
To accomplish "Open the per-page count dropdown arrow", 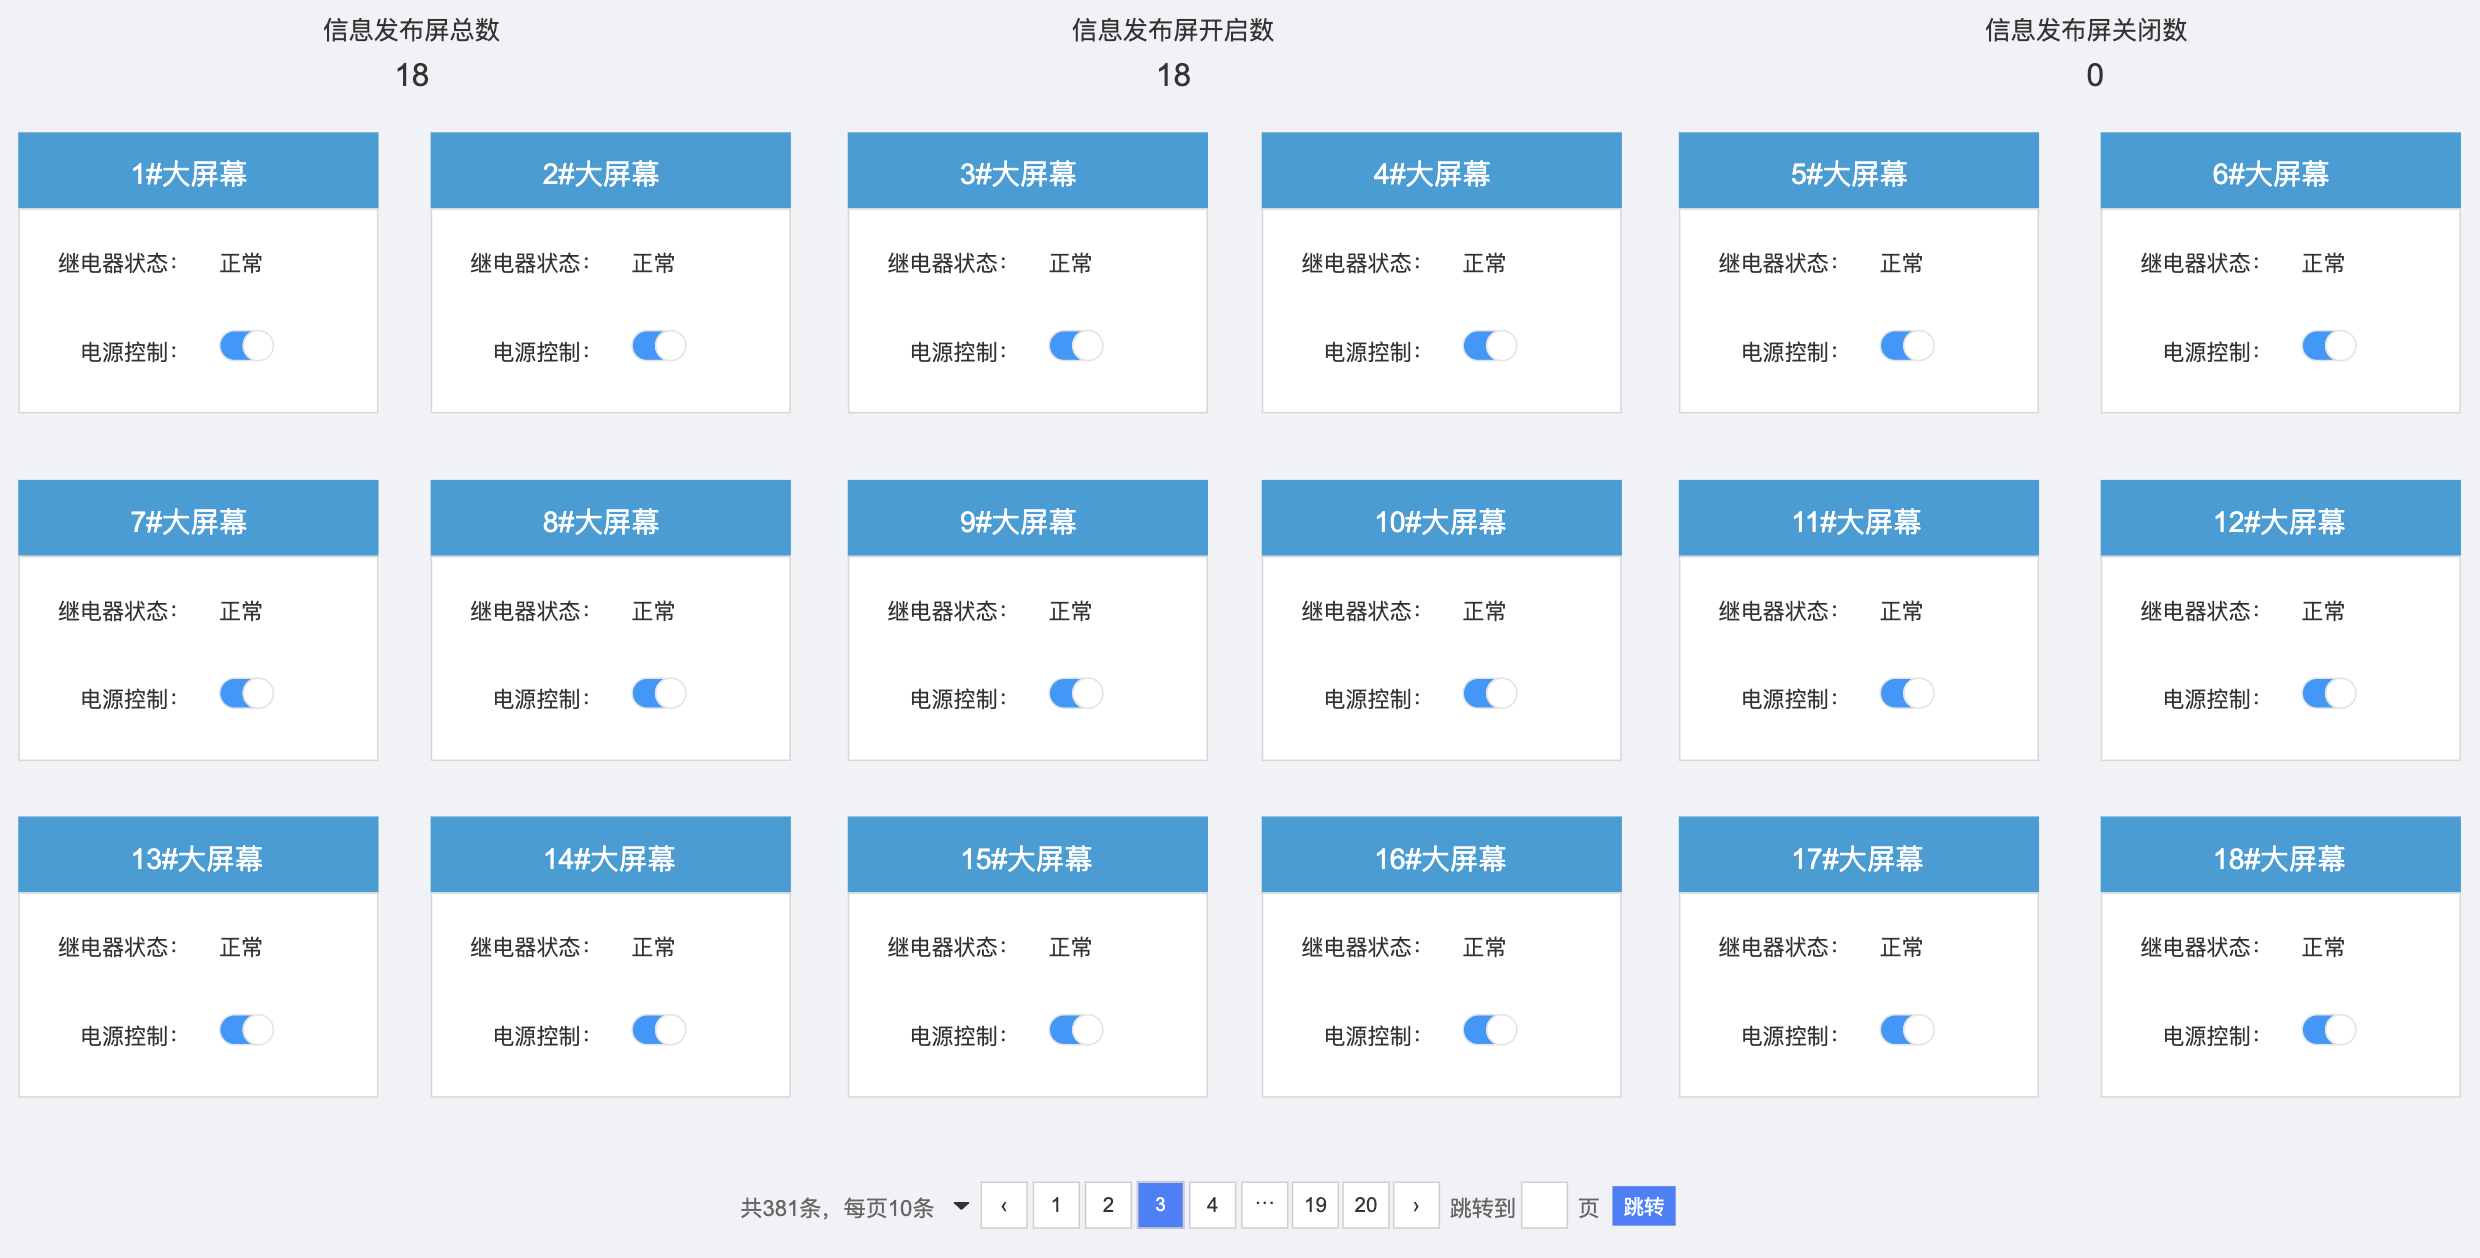I will (961, 1206).
